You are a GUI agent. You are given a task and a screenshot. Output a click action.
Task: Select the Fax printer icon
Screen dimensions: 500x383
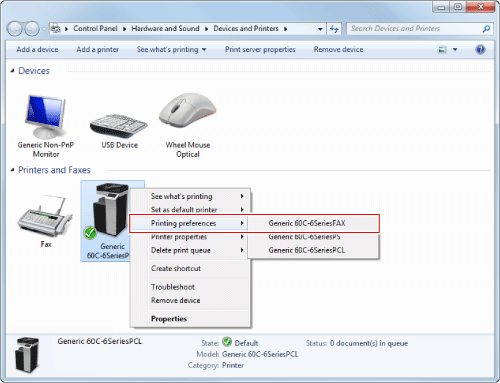point(45,216)
